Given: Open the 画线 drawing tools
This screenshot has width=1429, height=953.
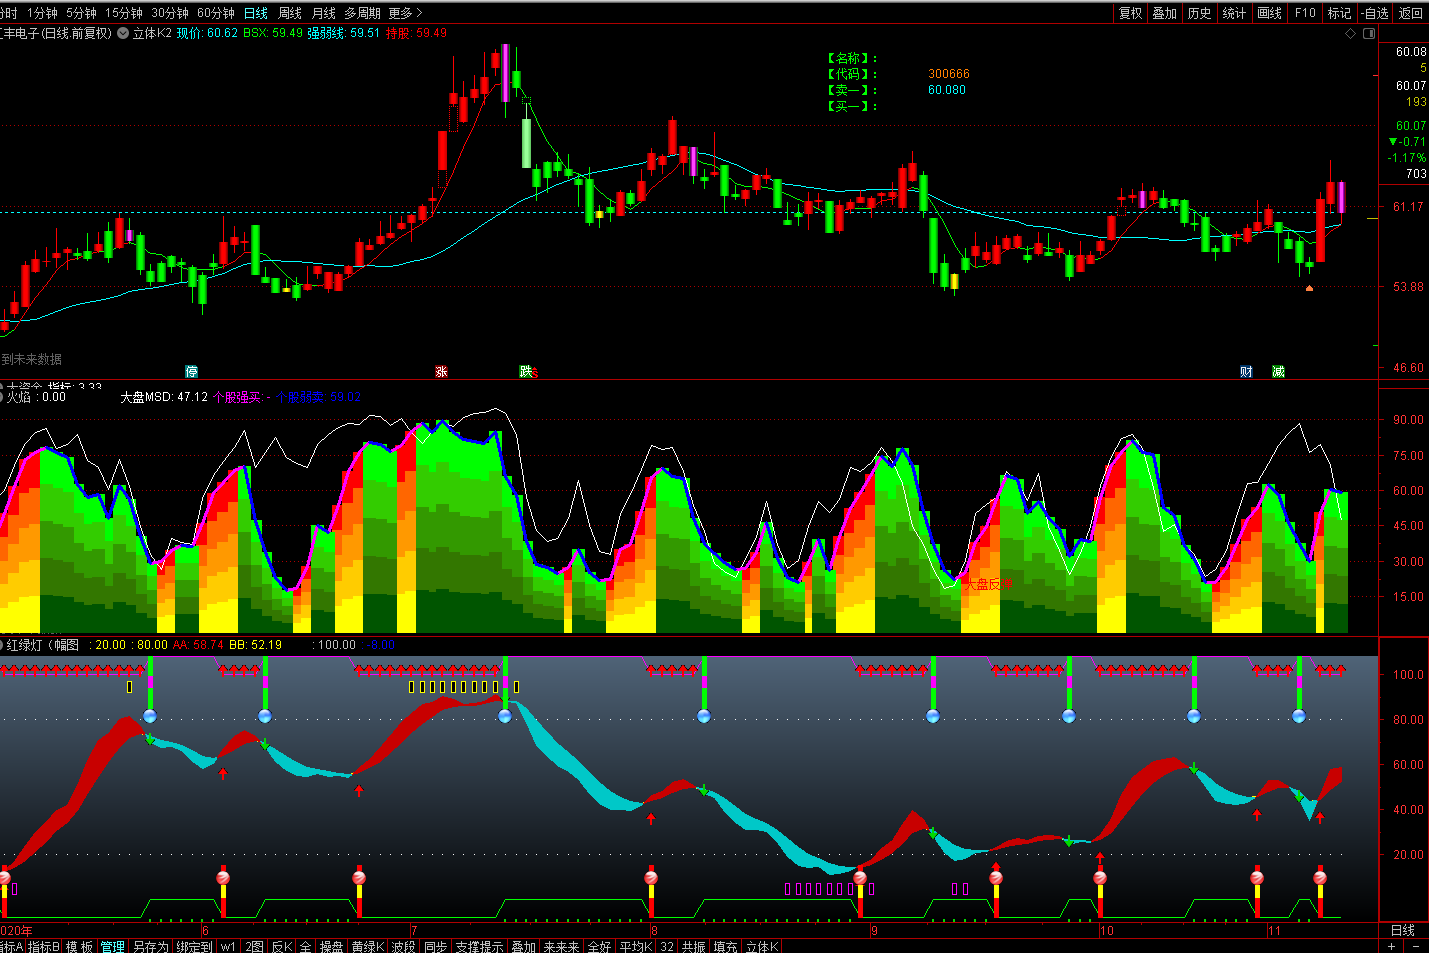Looking at the screenshot, I should 1269,13.
